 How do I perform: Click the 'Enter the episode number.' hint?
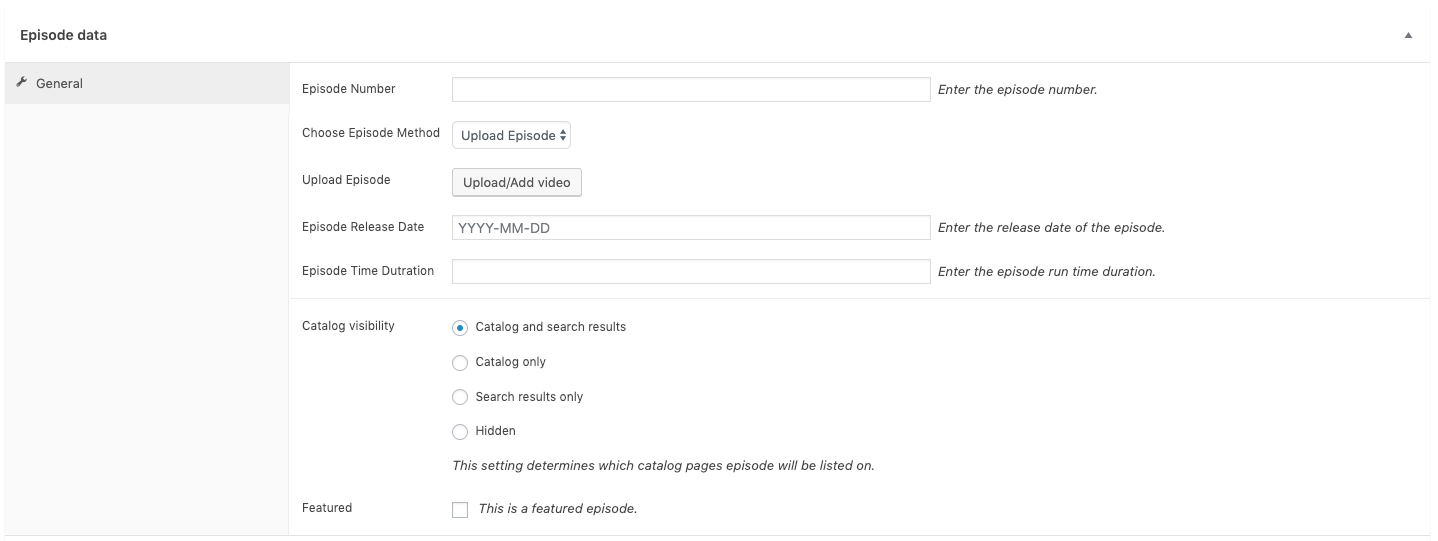click(1017, 89)
